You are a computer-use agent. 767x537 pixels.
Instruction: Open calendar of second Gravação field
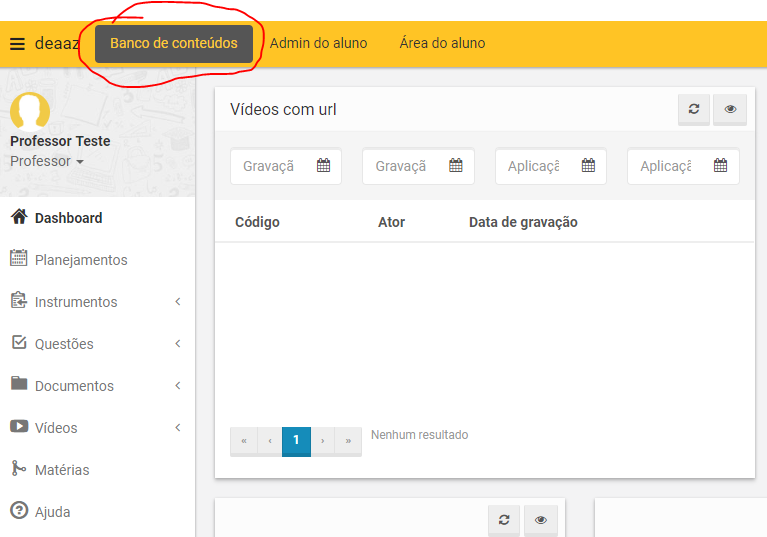coord(456,165)
